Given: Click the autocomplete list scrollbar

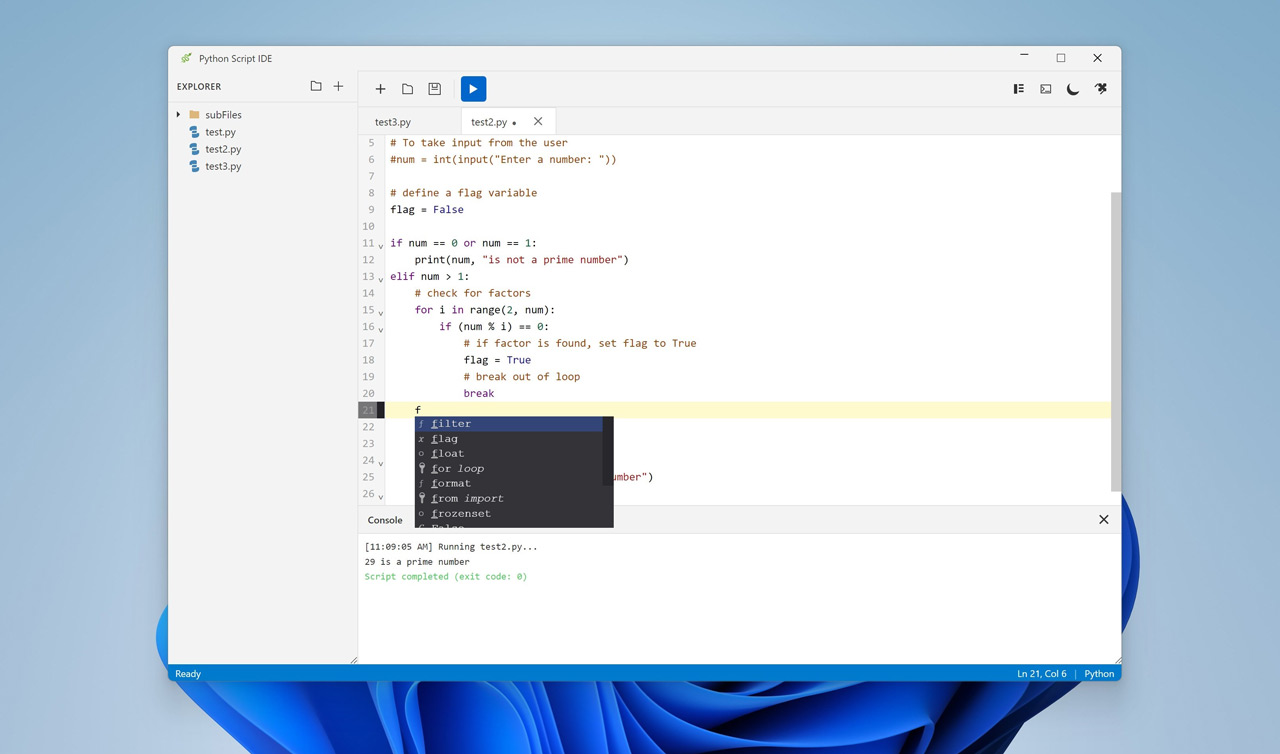Looking at the screenshot, I should point(608,450).
